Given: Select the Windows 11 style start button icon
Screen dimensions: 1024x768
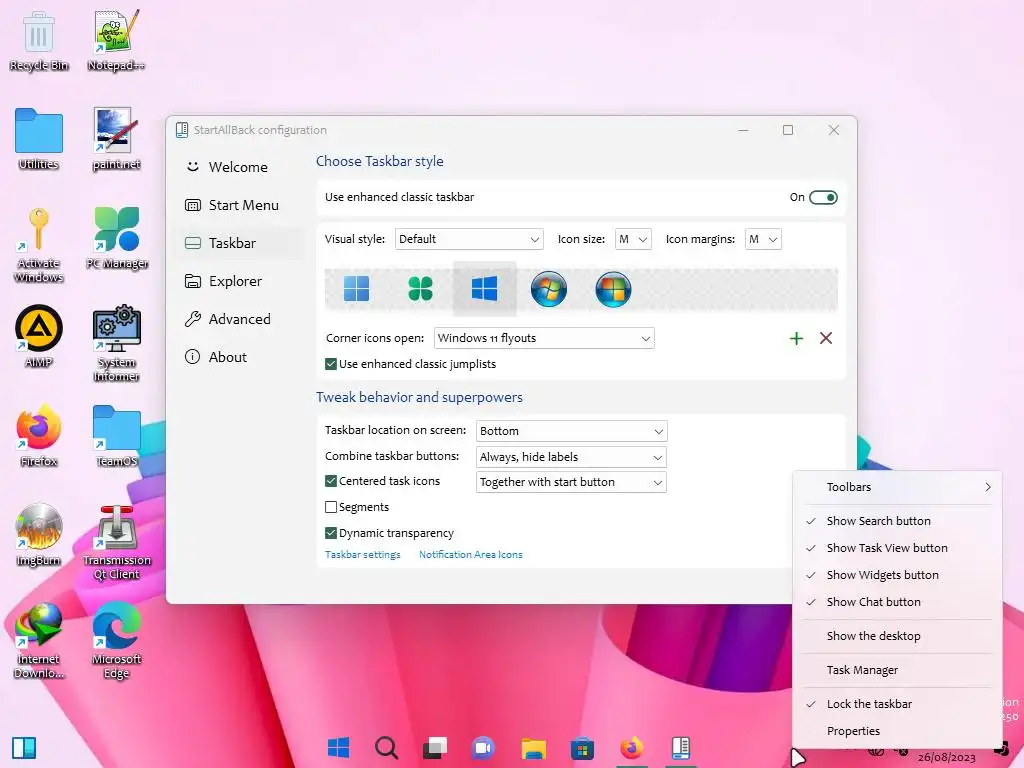Looking at the screenshot, I should coord(357,289).
